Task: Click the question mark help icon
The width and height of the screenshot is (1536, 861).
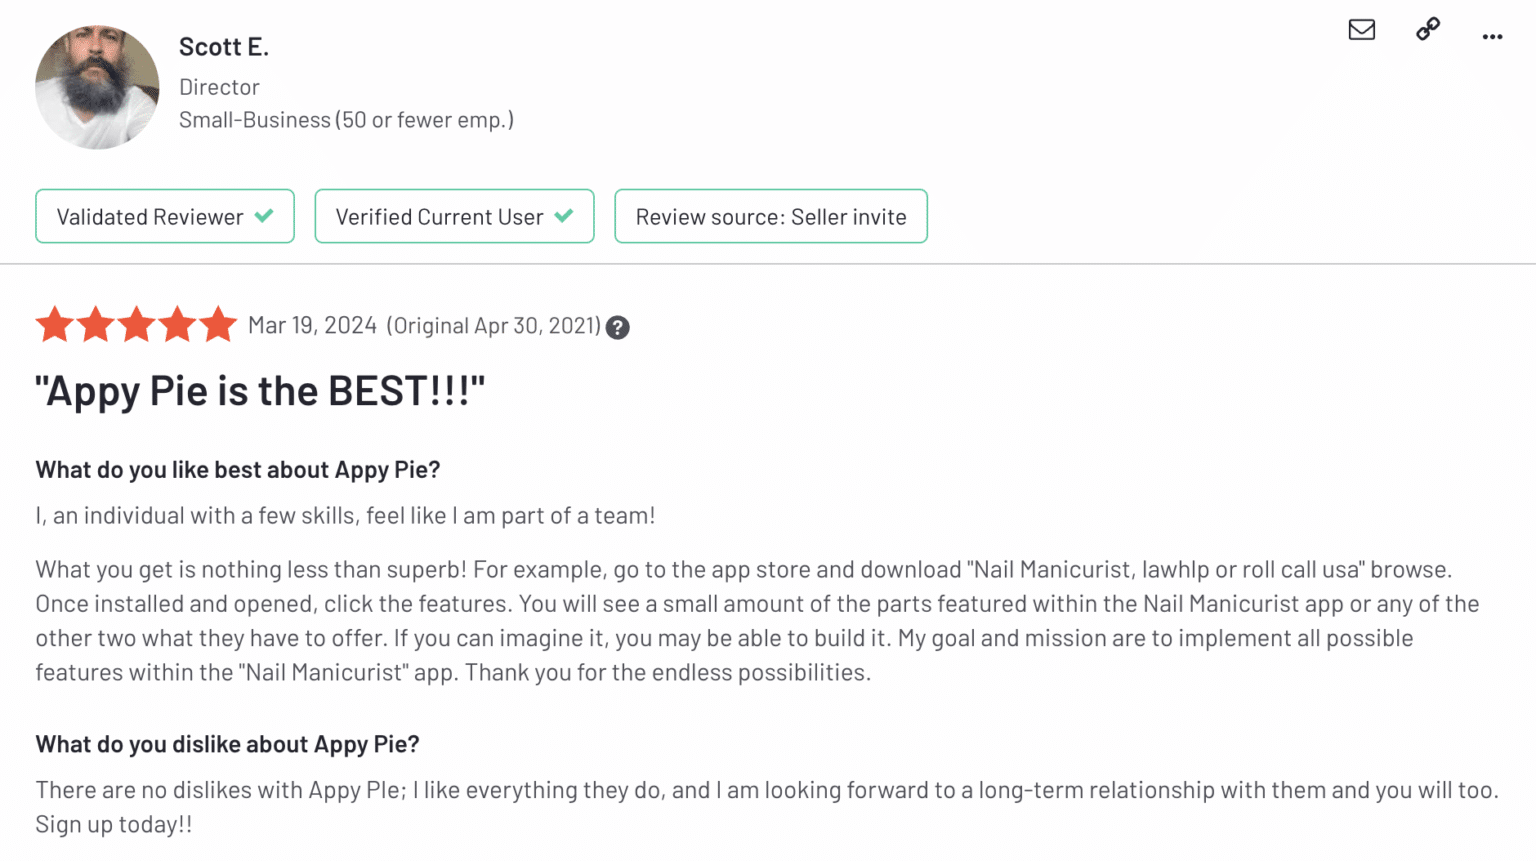Action: [618, 328]
